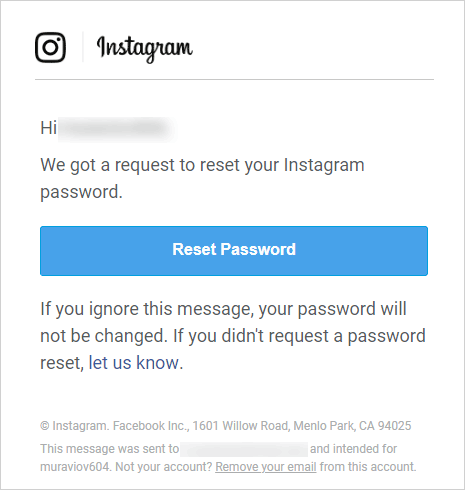Click the "Menlo Park, CA 94025" address text
The width and height of the screenshot is (465, 490).
(x=352, y=426)
